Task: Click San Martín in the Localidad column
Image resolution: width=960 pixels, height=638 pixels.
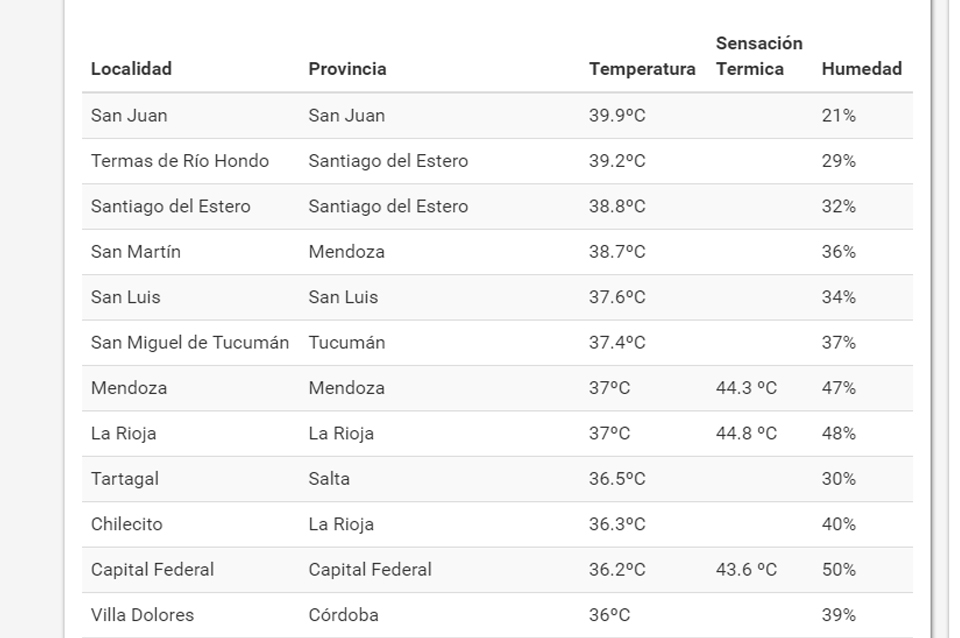Action: pos(136,252)
